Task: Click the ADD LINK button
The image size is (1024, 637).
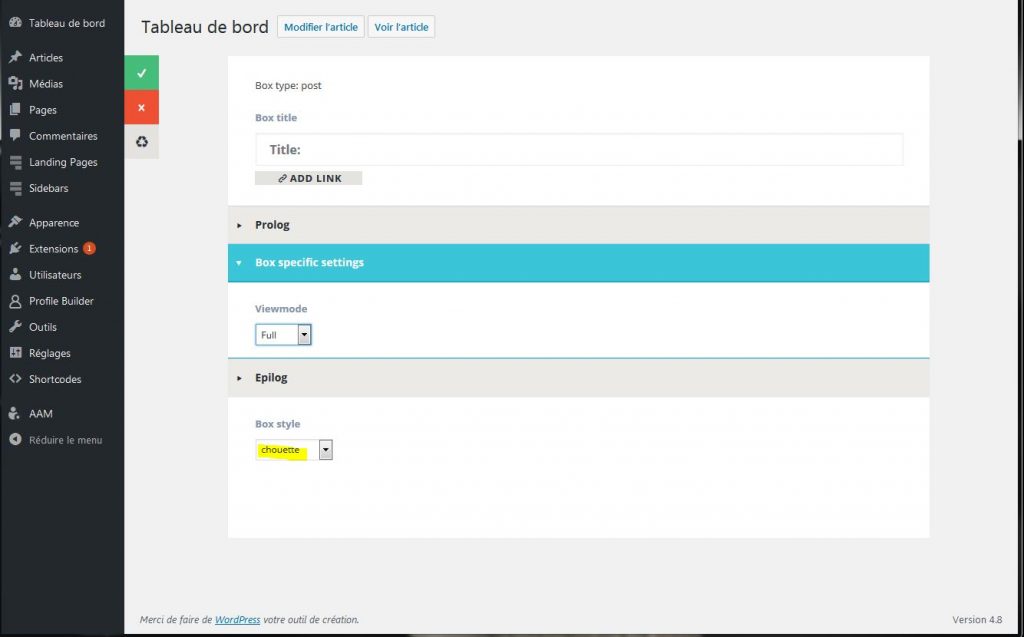Action: point(308,178)
